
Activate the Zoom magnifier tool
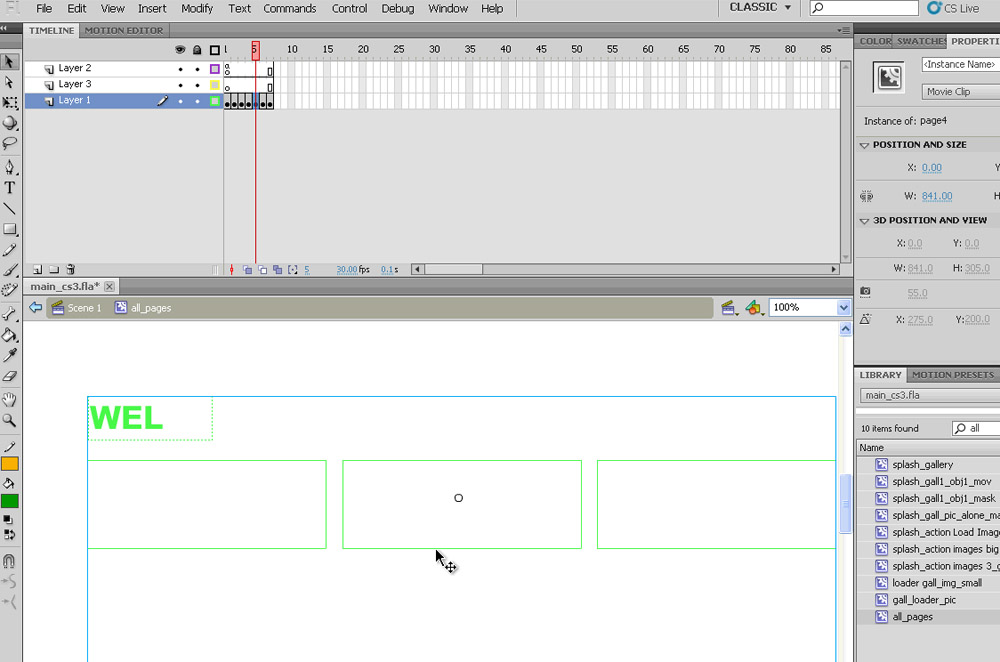pyautogui.click(x=10, y=421)
